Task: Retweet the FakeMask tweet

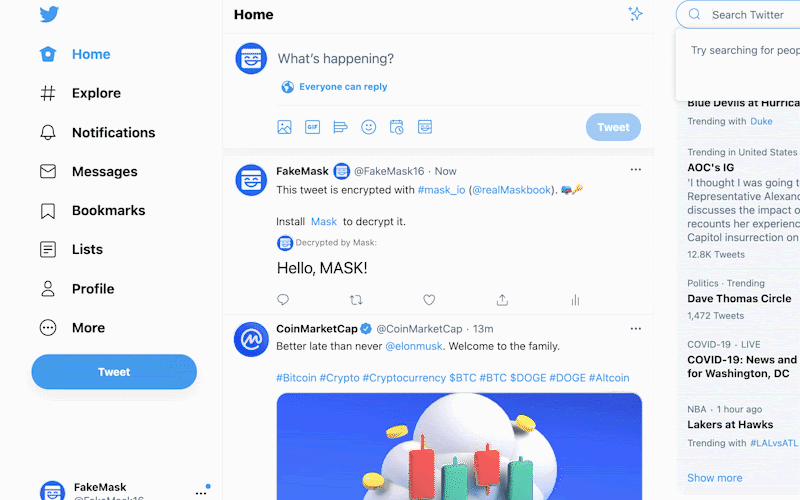Action: pyautogui.click(x=356, y=299)
